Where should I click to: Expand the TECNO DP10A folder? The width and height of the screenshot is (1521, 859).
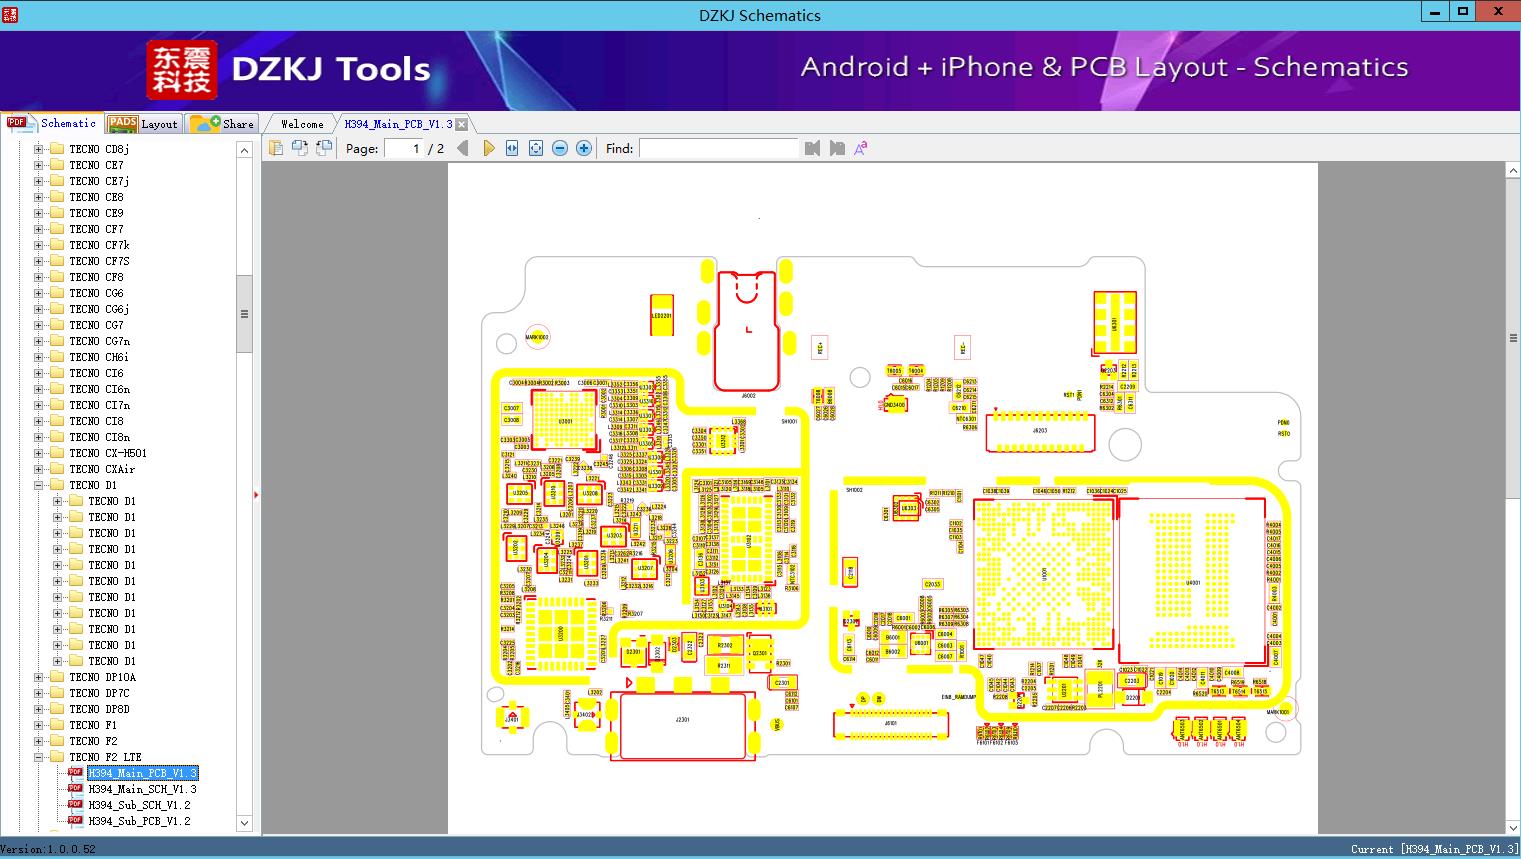(x=39, y=677)
